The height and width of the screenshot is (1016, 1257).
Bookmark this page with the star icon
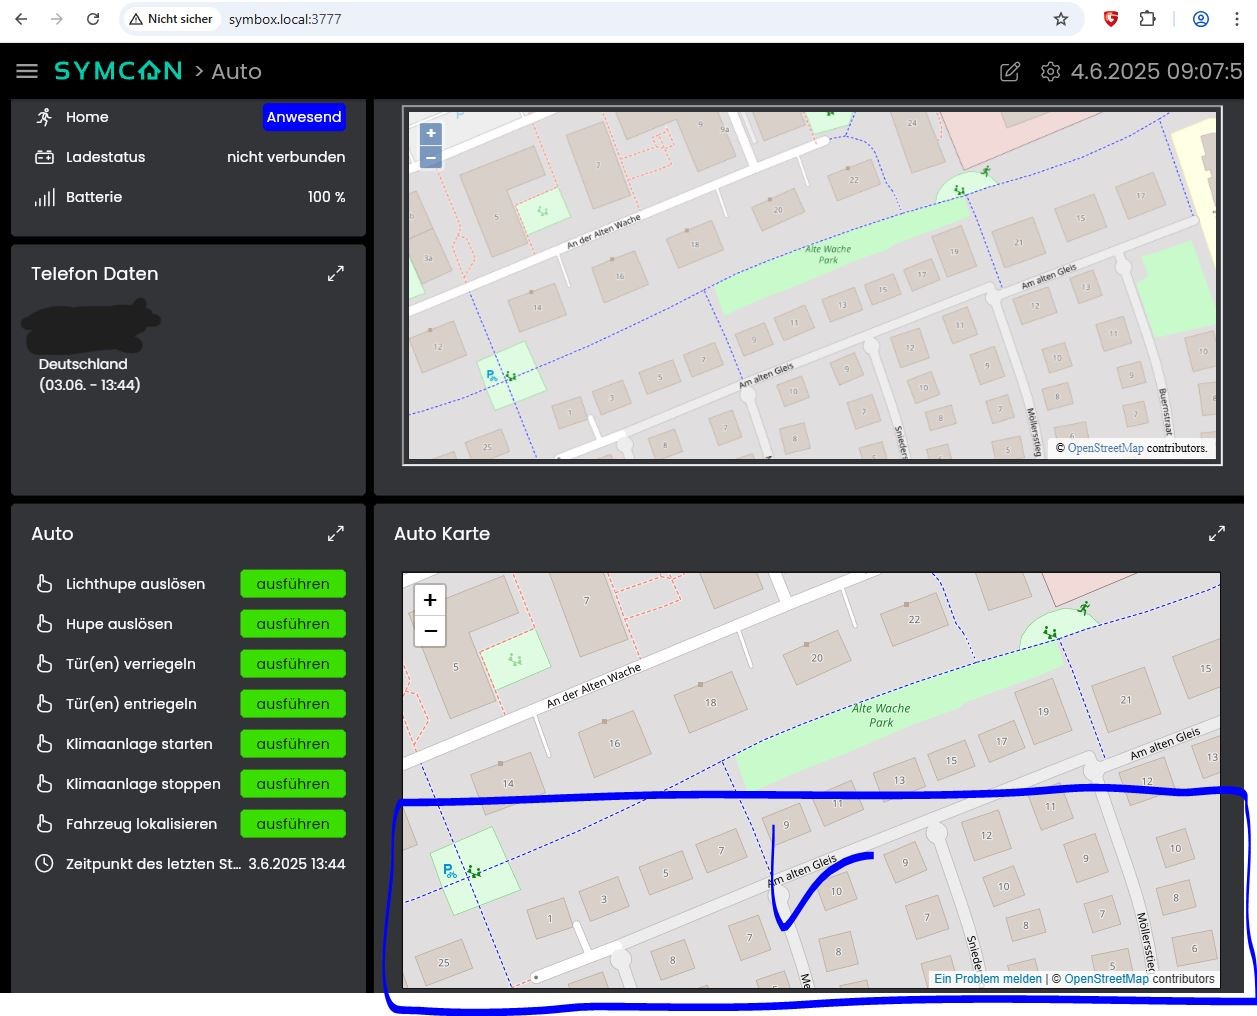1061,19
